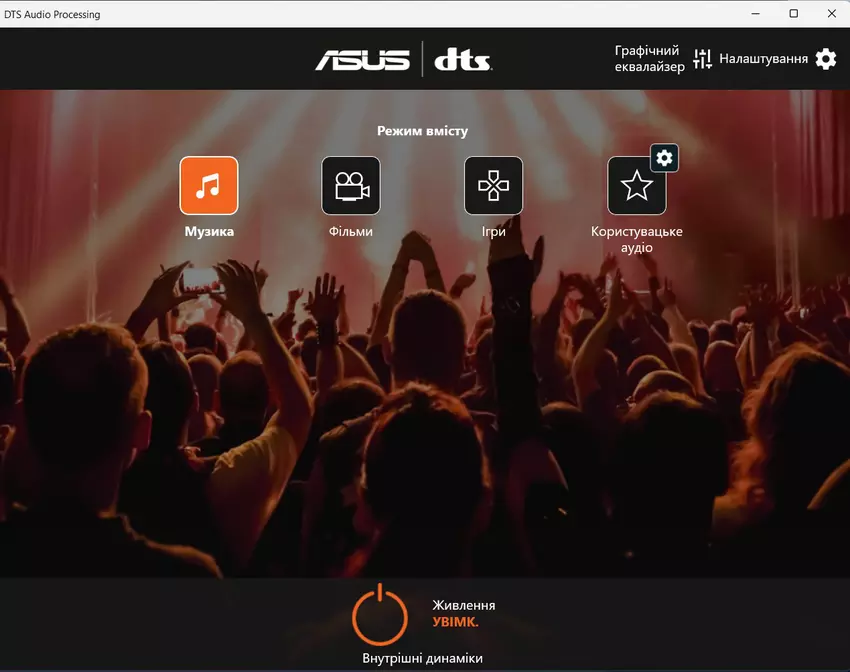
Task: Click the Налаштування text label
Action: point(763,59)
